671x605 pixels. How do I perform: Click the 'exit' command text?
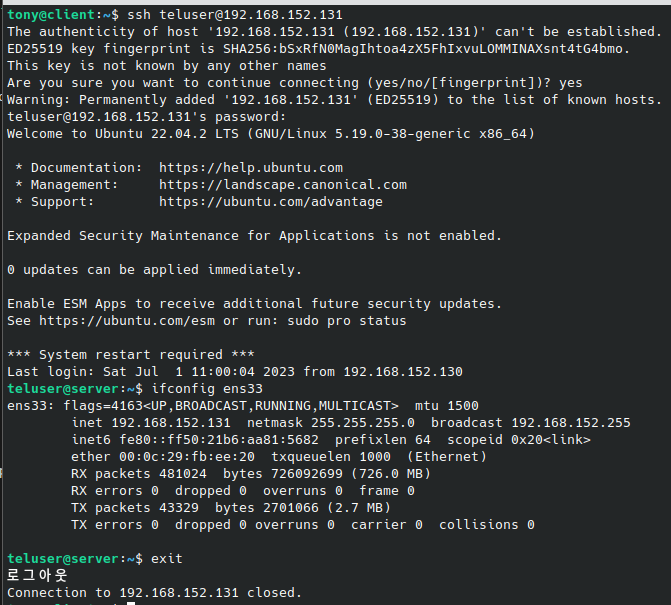(x=167, y=557)
